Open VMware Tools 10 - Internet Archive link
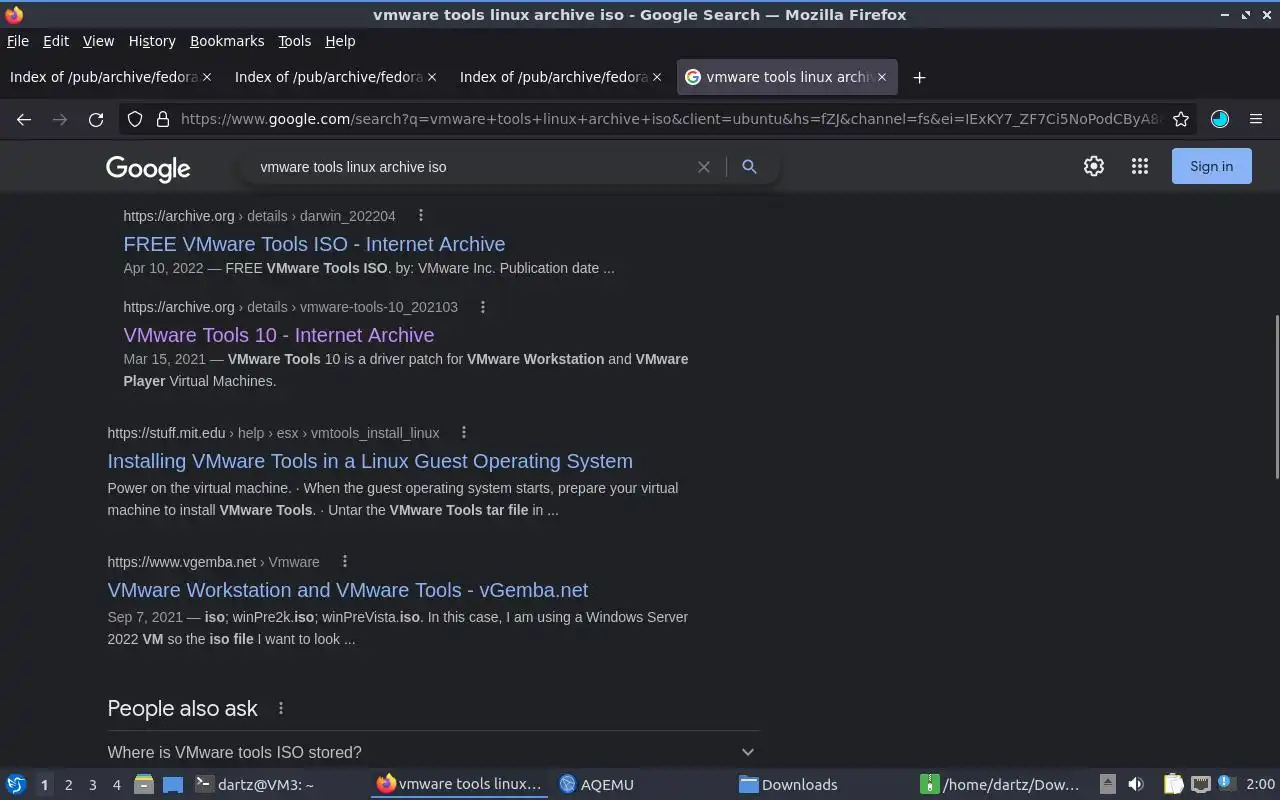Screen dimensions: 1280x800 pyautogui.click(x=279, y=335)
